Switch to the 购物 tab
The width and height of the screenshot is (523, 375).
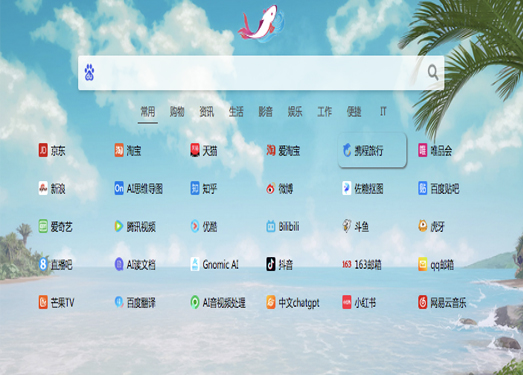coord(177,111)
